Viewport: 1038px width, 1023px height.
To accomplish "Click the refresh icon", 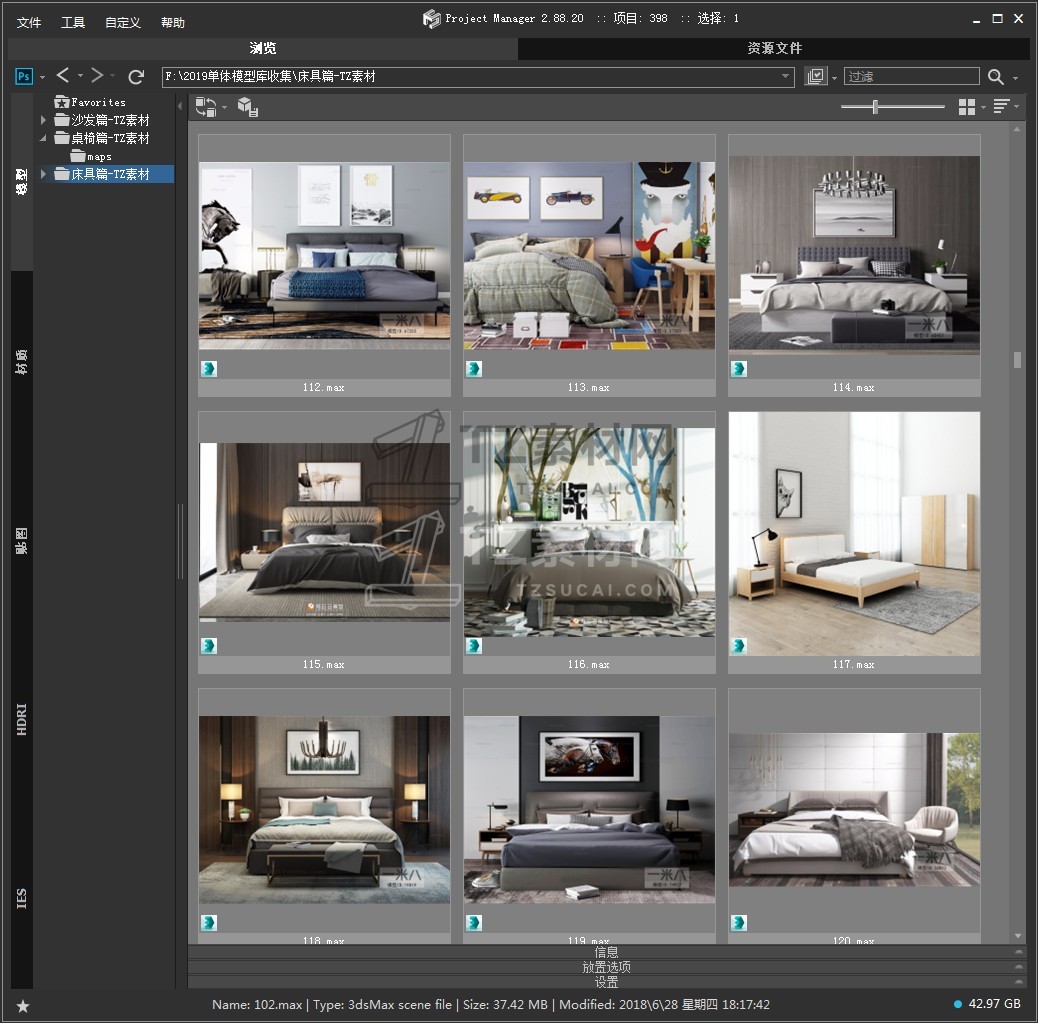I will (137, 76).
